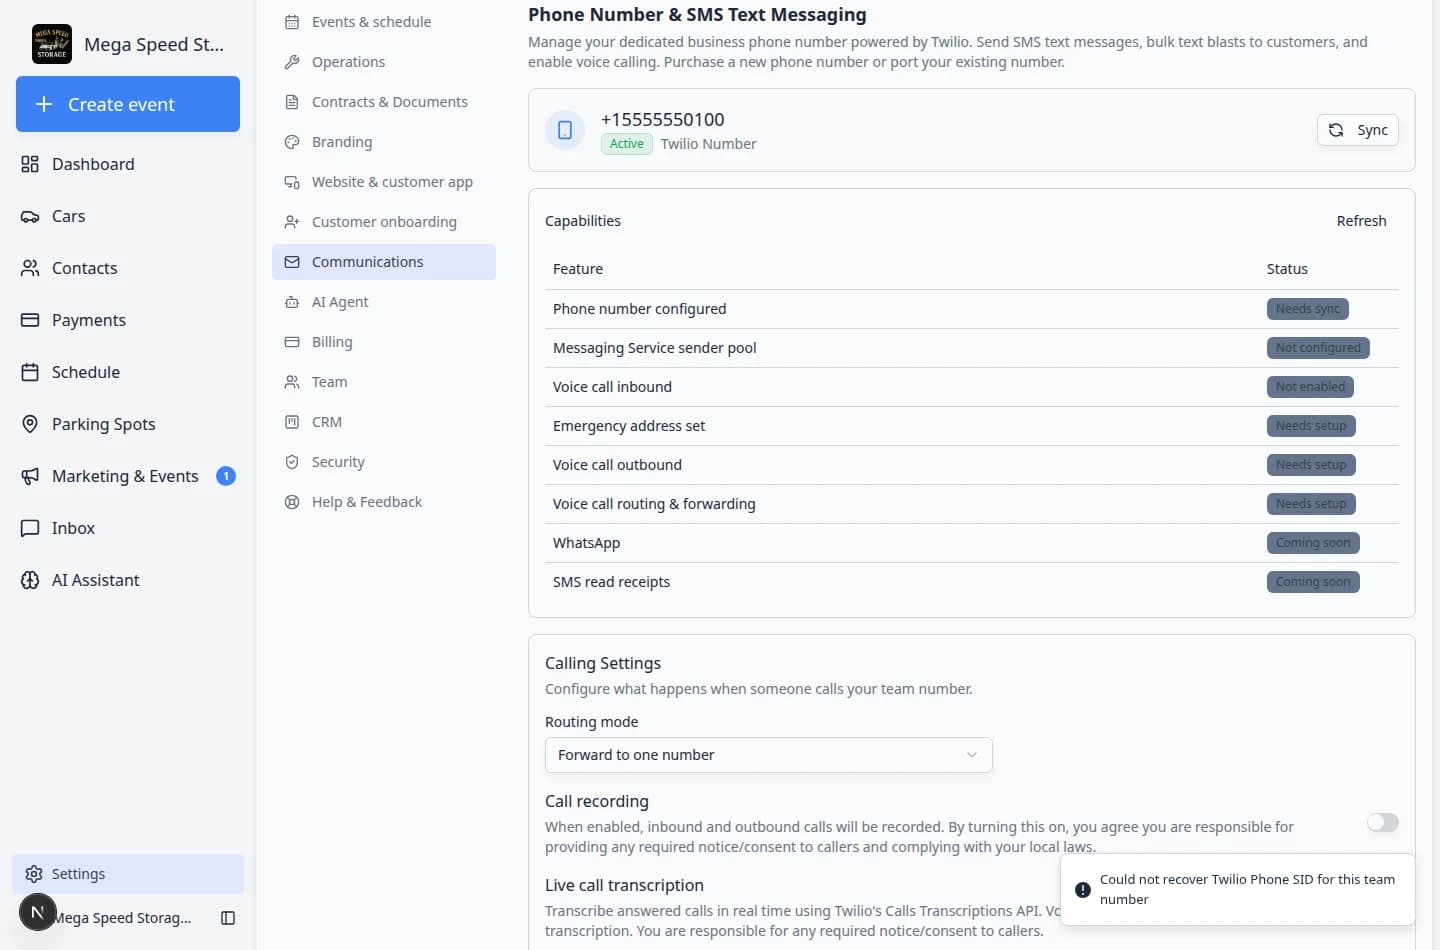Image resolution: width=1440 pixels, height=950 pixels.
Task: Open Billing settings page
Action: pyautogui.click(x=384, y=342)
